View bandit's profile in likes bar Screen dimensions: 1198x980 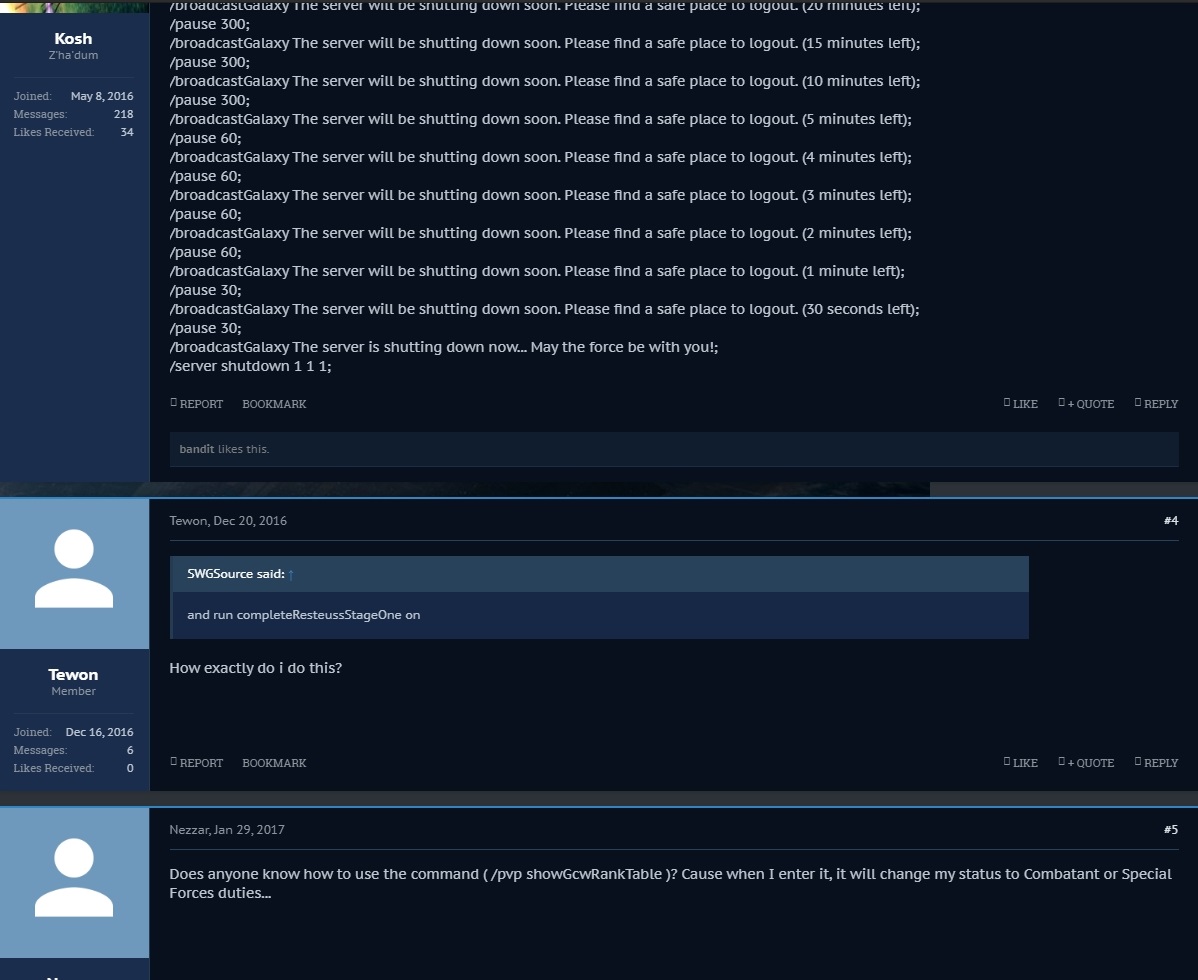(196, 449)
